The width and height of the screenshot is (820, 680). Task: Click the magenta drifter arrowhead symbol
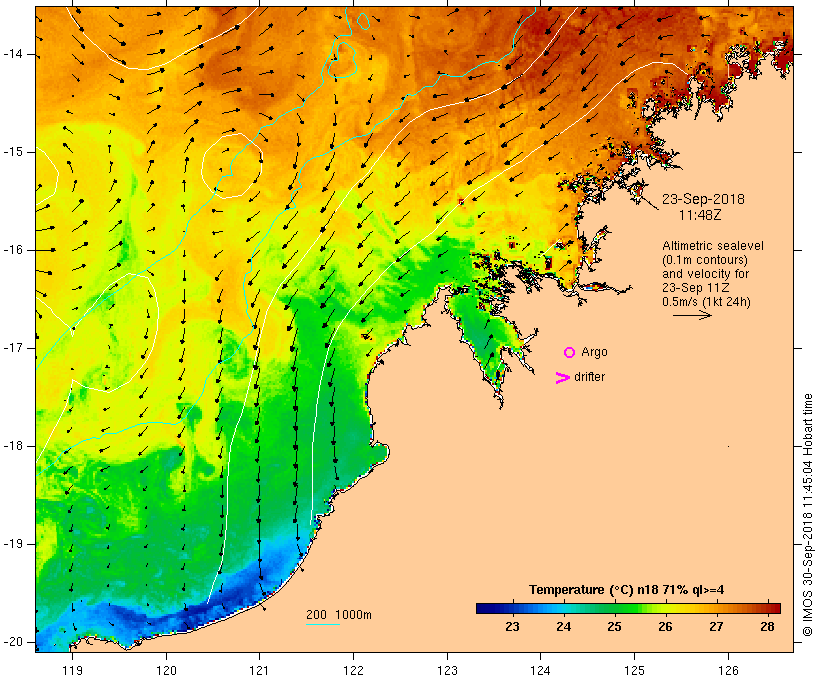point(563,378)
